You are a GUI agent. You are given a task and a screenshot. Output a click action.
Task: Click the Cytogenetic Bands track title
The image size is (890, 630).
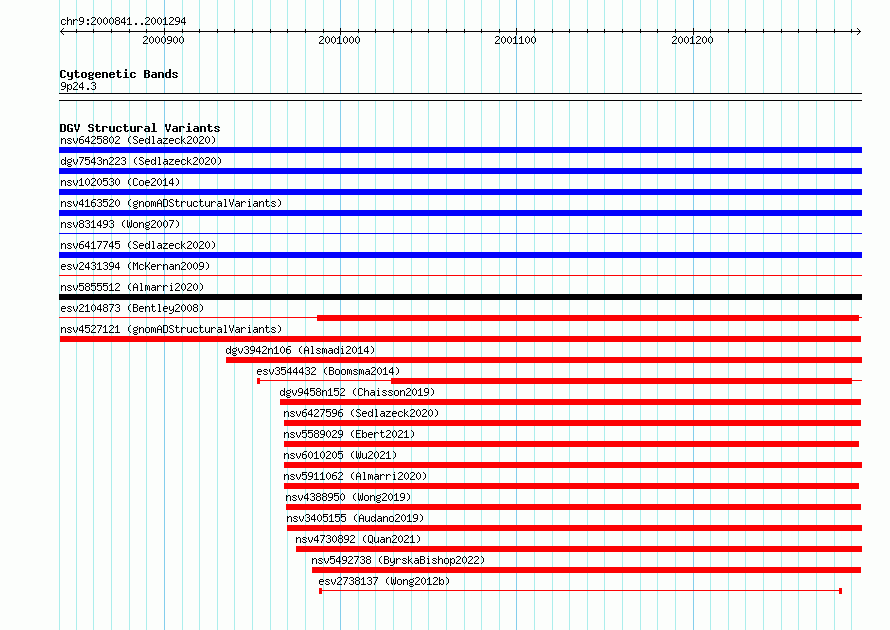pos(119,74)
